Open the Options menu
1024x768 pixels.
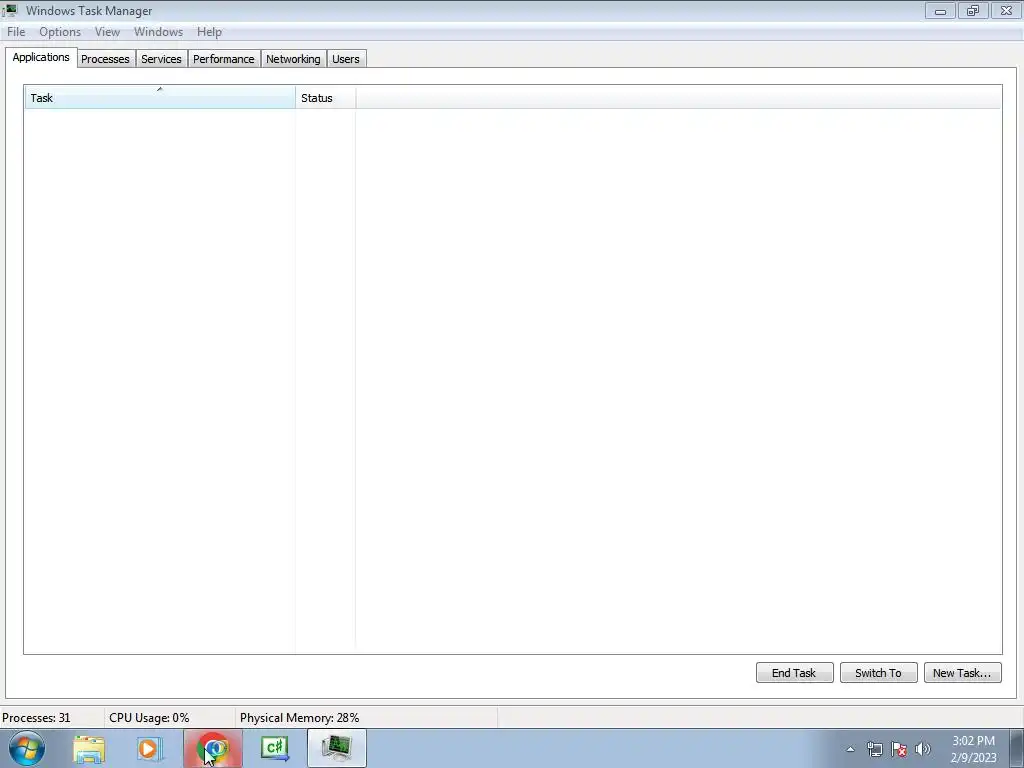tap(60, 31)
